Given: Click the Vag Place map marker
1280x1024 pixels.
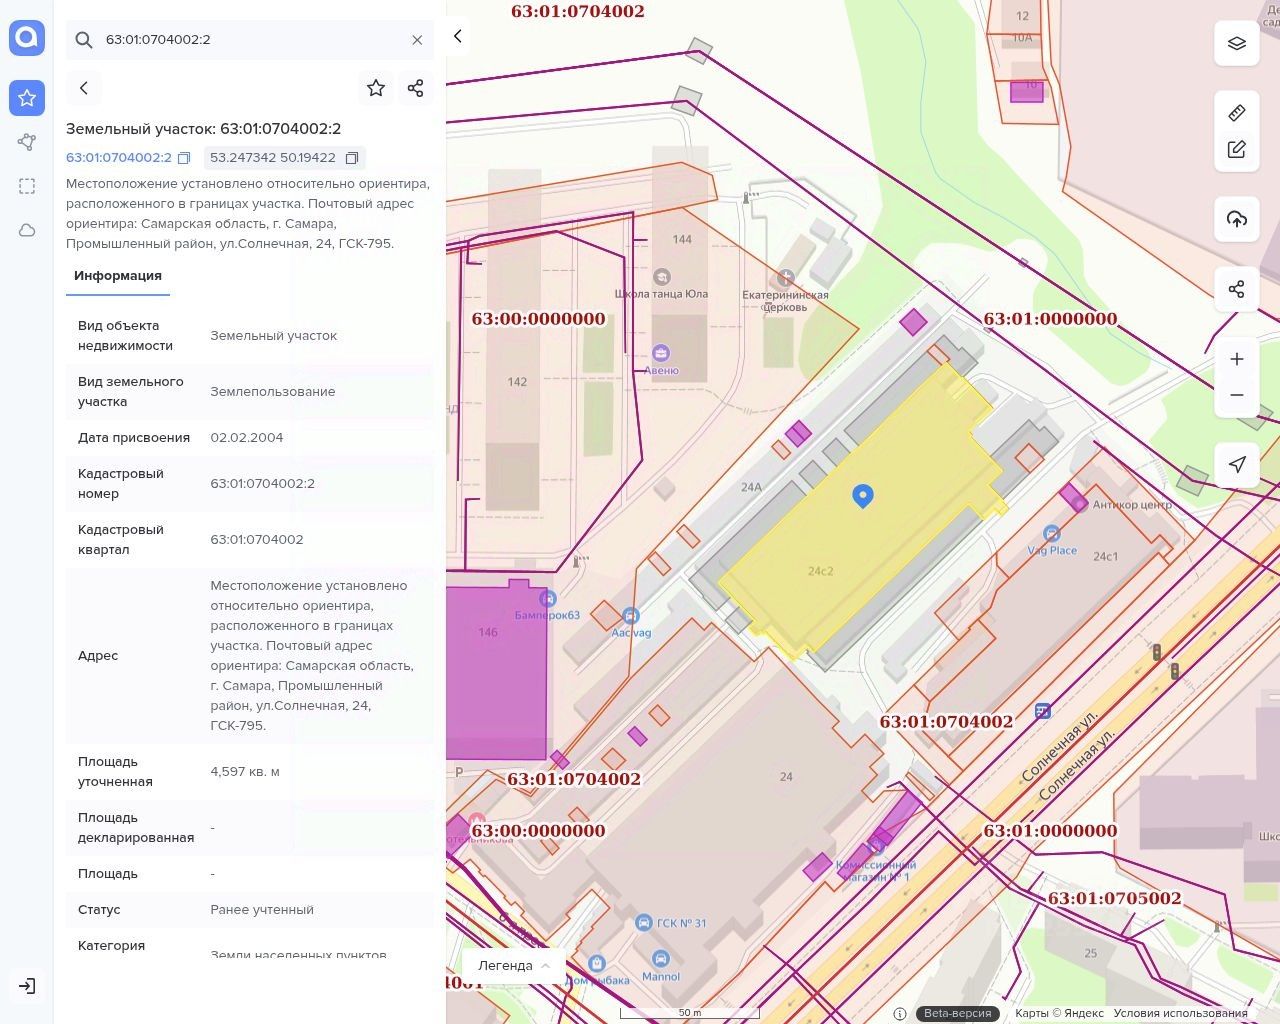Looking at the screenshot, I should click(1051, 534).
